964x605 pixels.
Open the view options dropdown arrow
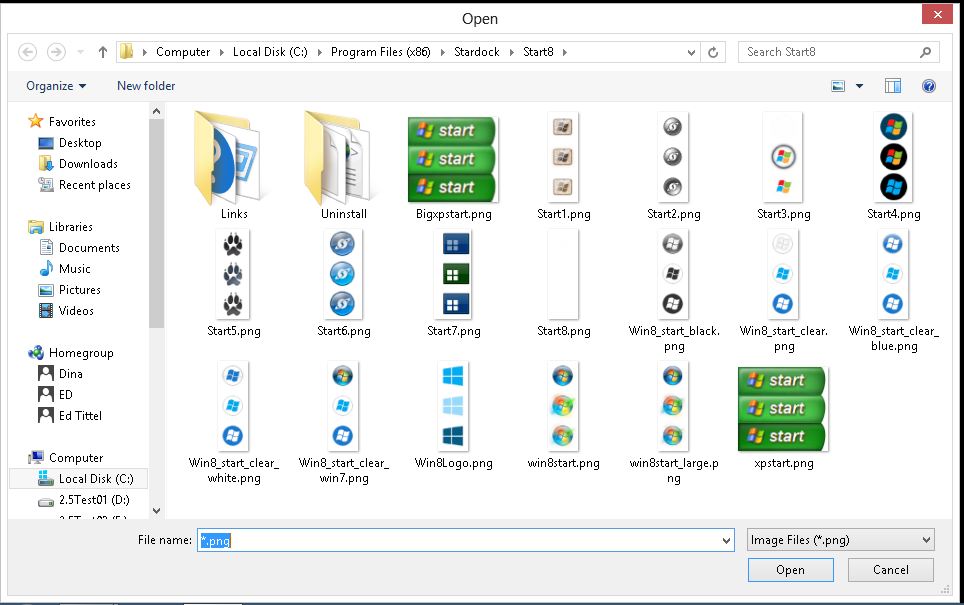(x=859, y=86)
